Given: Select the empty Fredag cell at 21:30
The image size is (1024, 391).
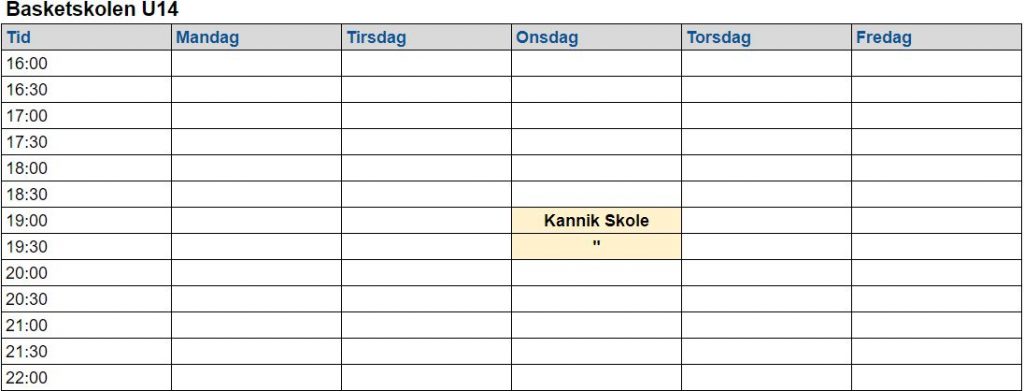Looking at the screenshot, I should click(937, 351).
